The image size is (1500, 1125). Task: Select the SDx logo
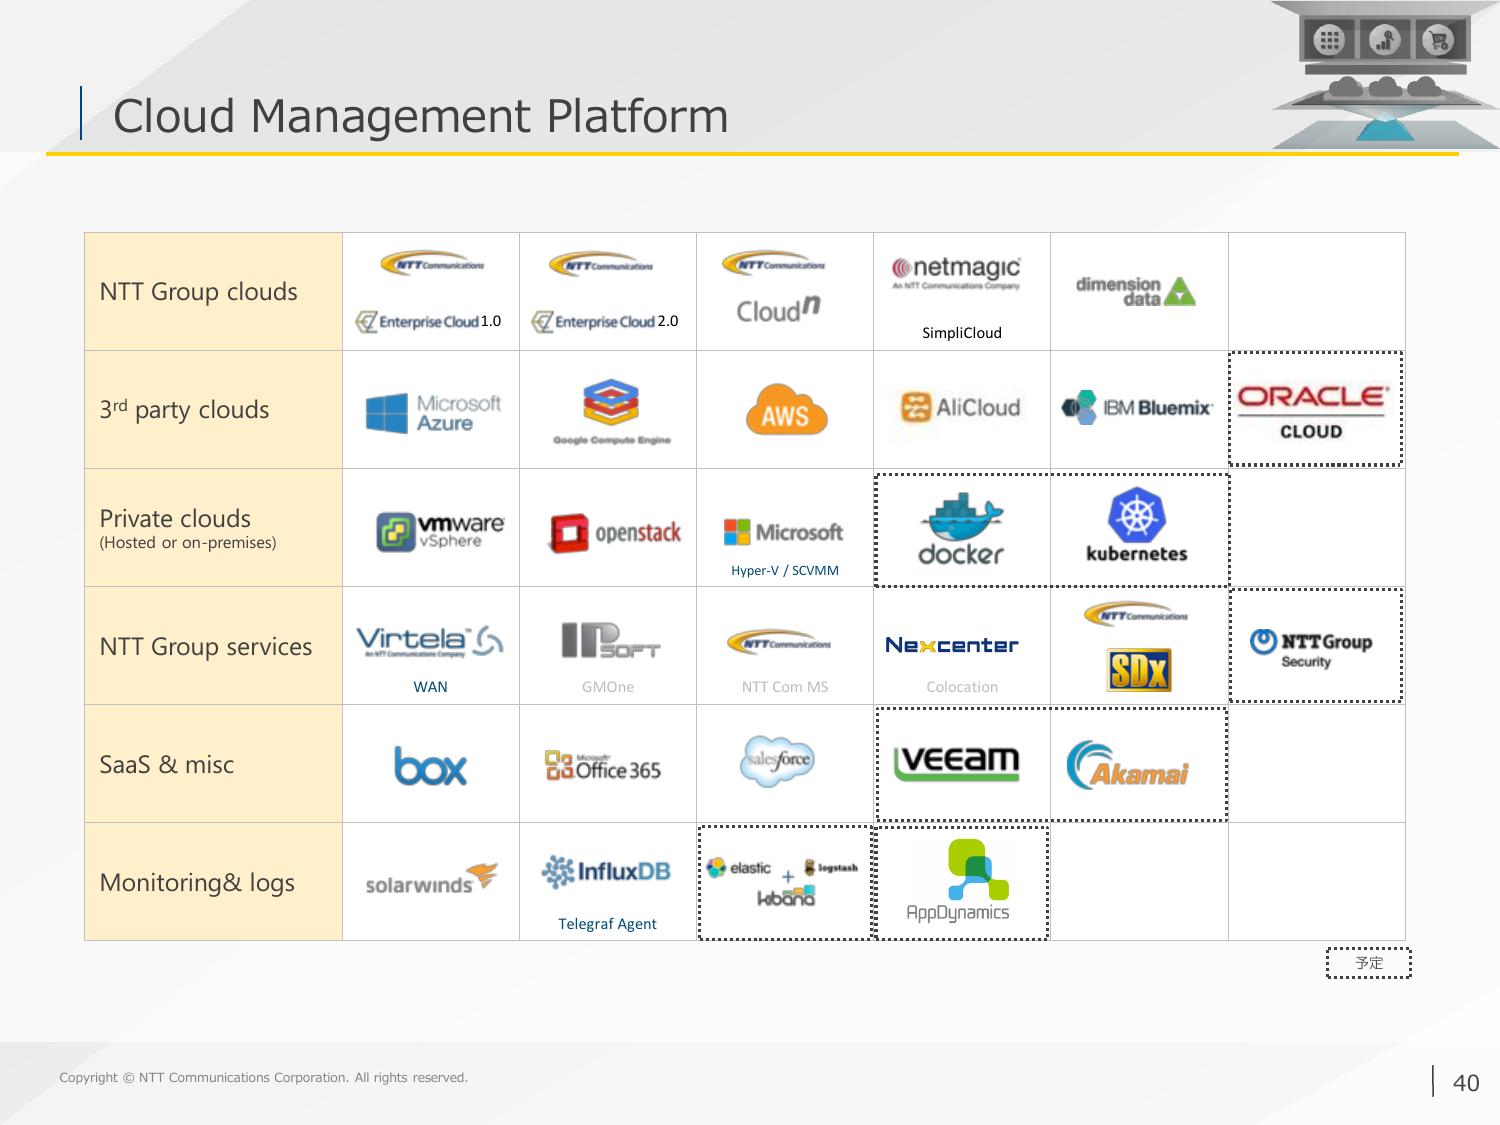(x=1138, y=669)
